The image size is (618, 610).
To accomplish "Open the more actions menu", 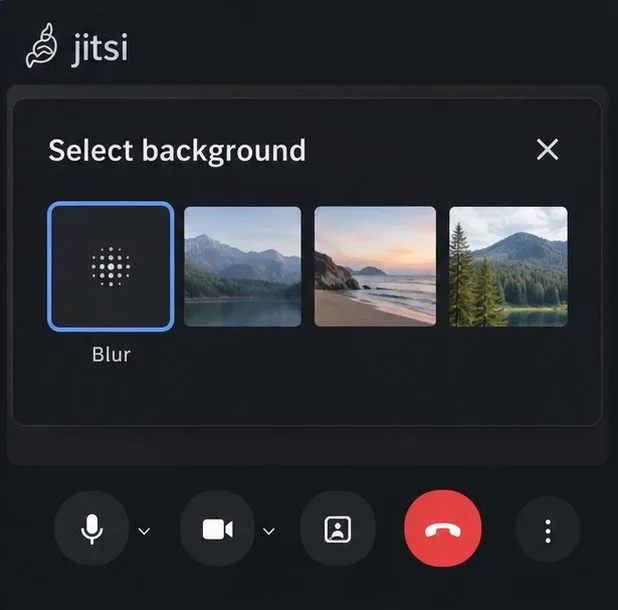I will (548, 530).
